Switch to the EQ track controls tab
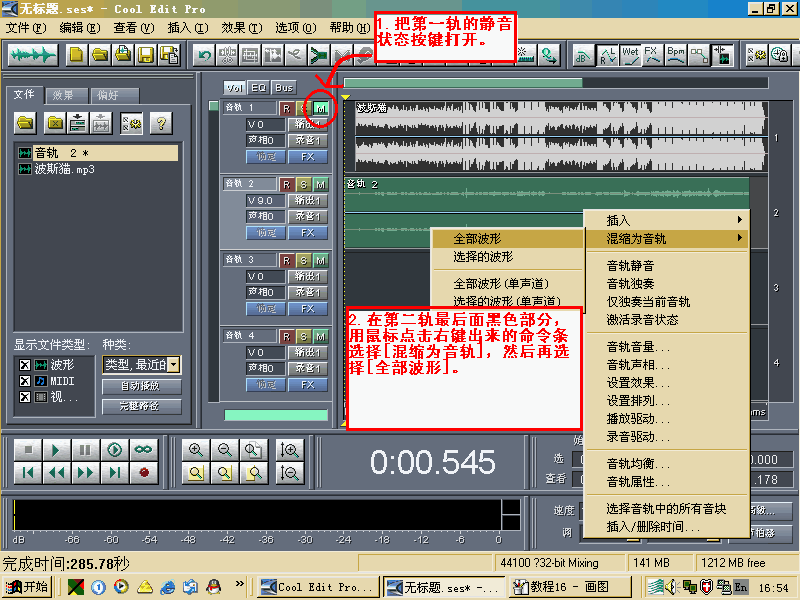 click(x=258, y=88)
